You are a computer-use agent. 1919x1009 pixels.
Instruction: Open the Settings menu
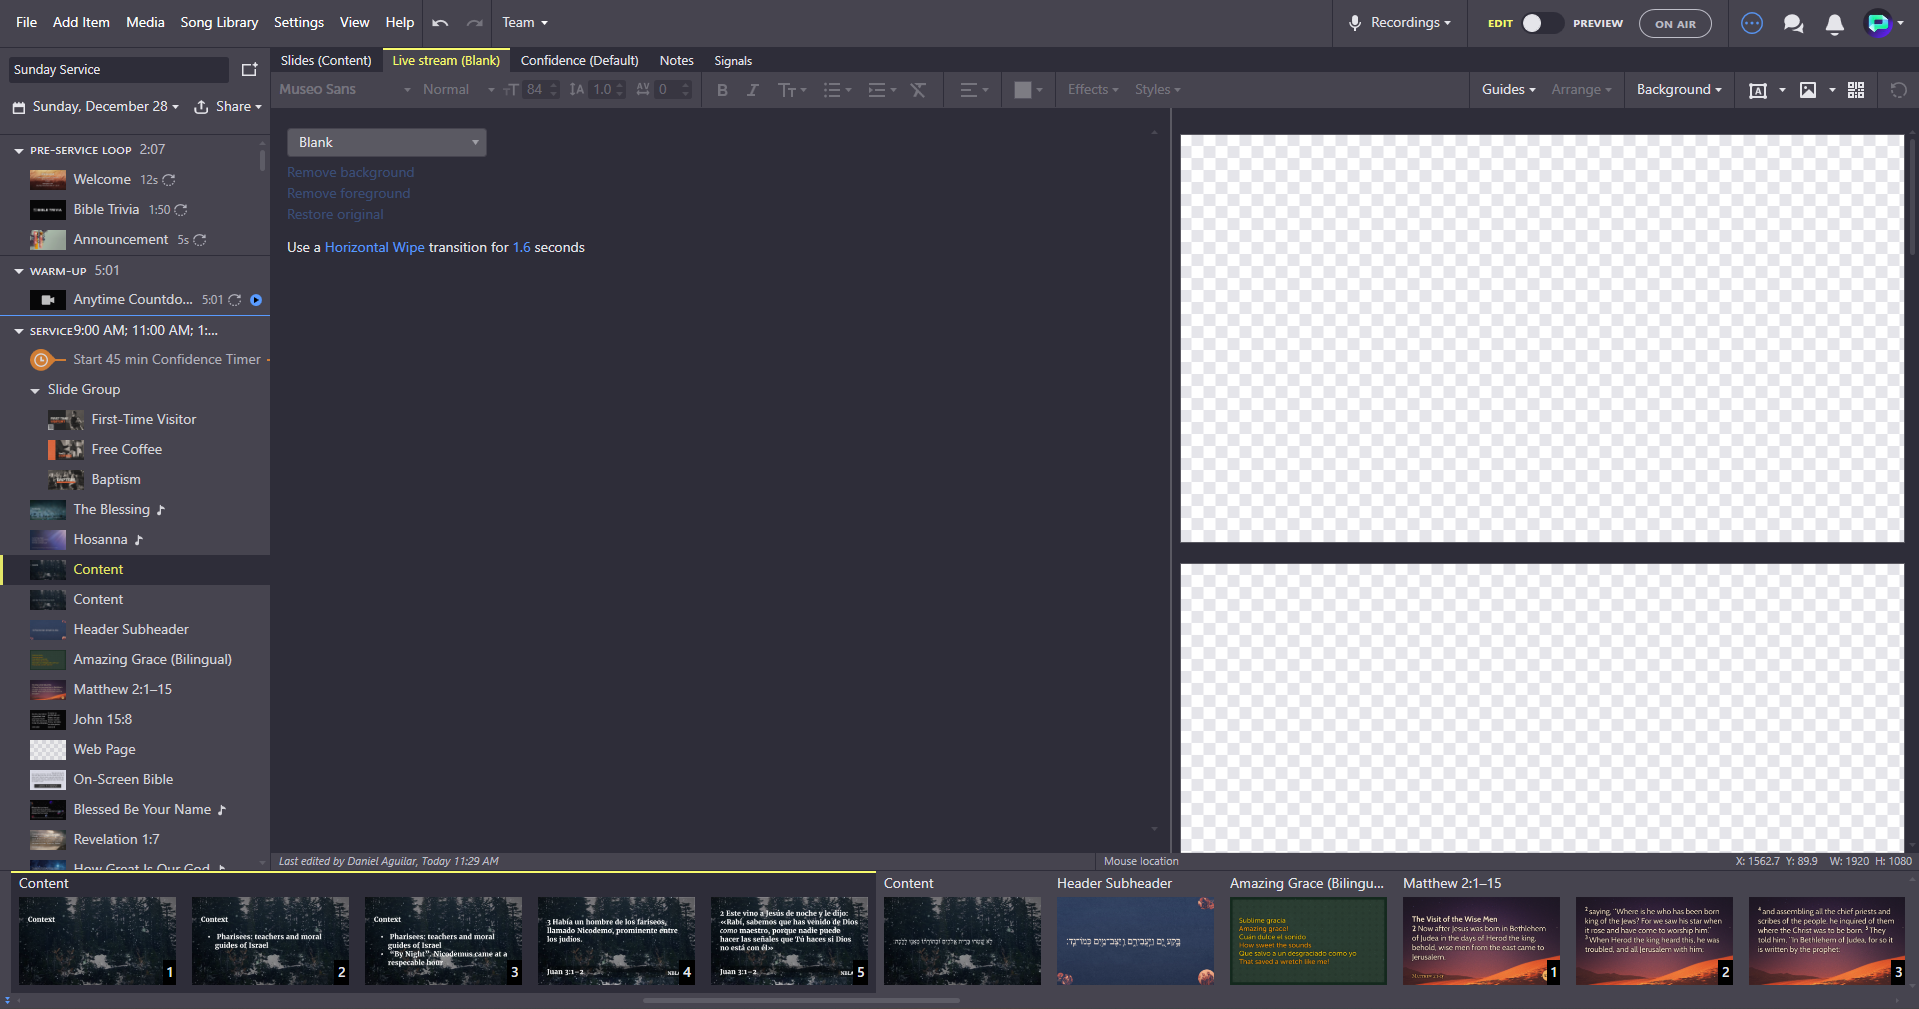299,23
